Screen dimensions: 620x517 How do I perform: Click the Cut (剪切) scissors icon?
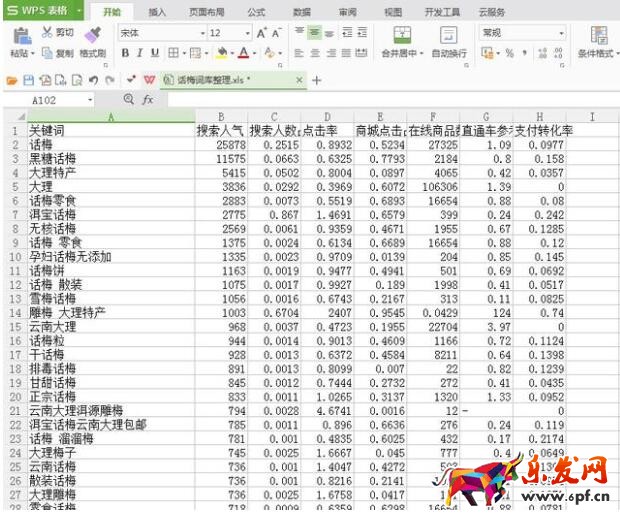click(48, 33)
